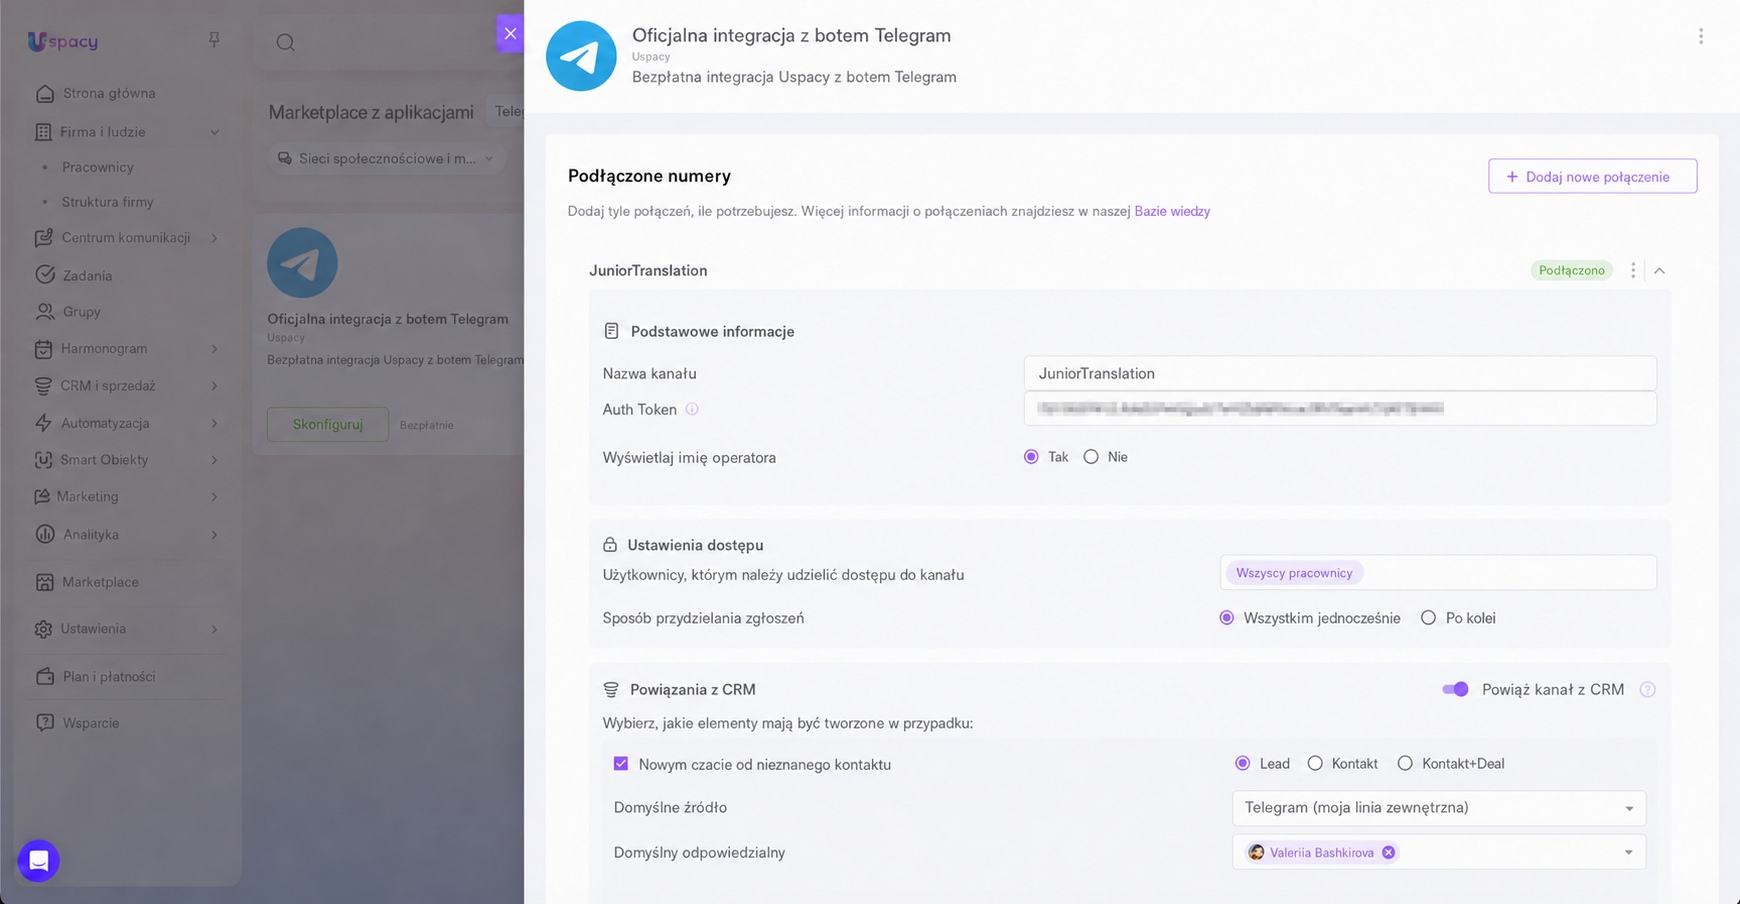The image size is (1740, 904).
Task: Click the Valeriia Bashkirova name chip
Action: 1321,853
